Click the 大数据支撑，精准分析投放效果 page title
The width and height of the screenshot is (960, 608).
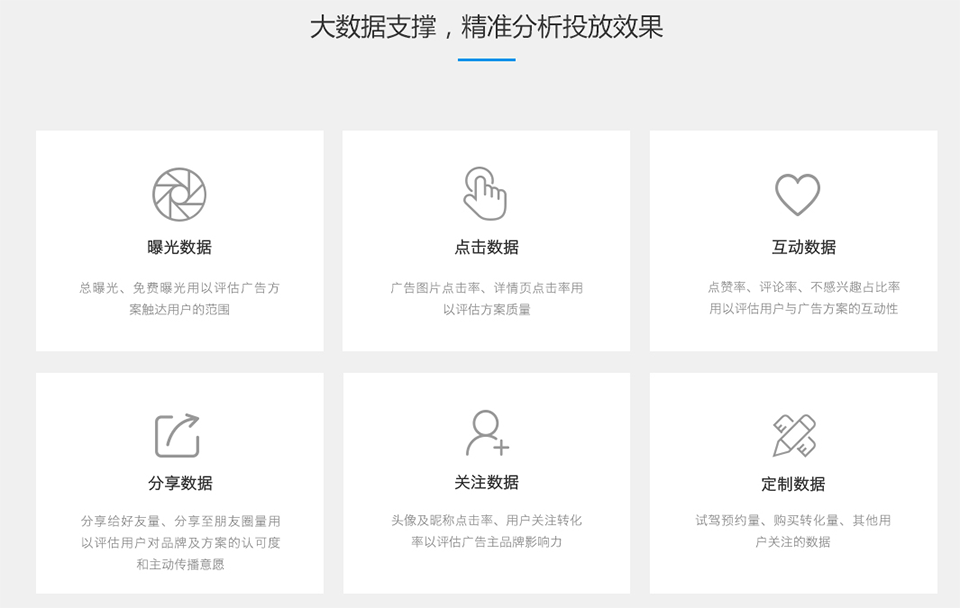(x=486, y=27)
